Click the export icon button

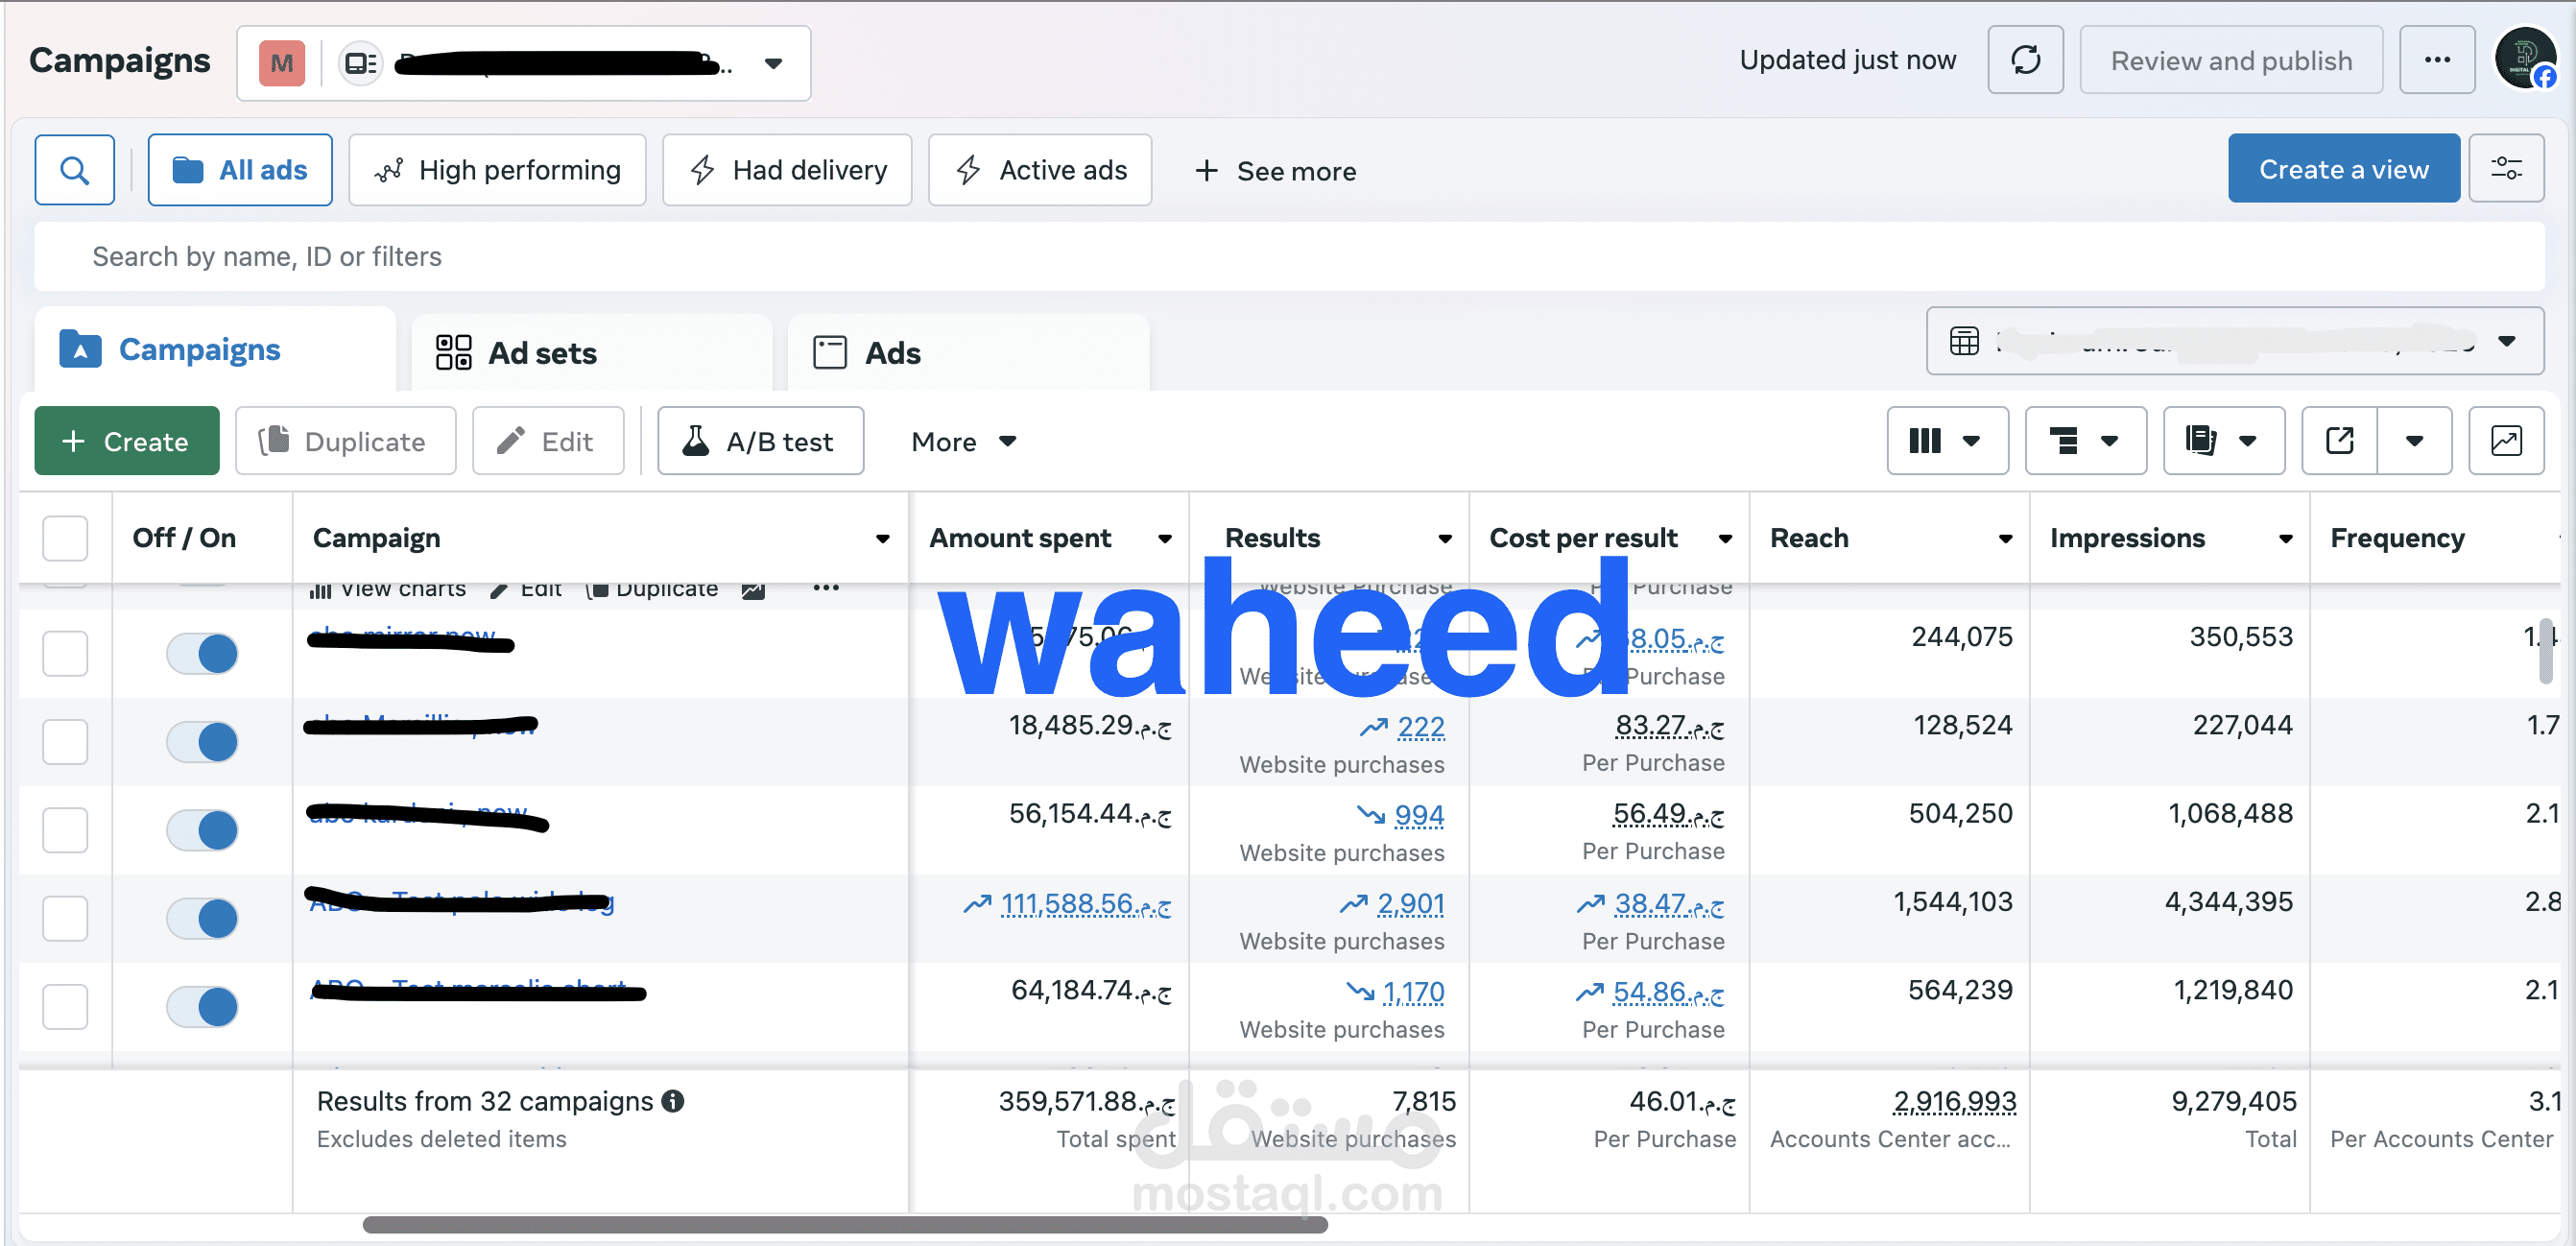point(2339,441)
